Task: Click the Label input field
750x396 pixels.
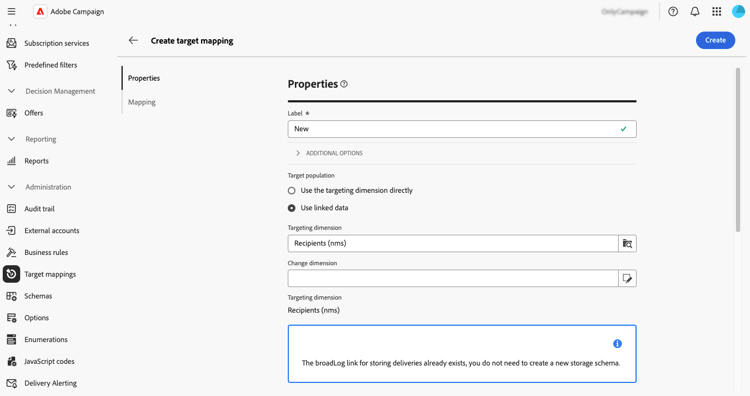Action: click(x=462, y=129)
